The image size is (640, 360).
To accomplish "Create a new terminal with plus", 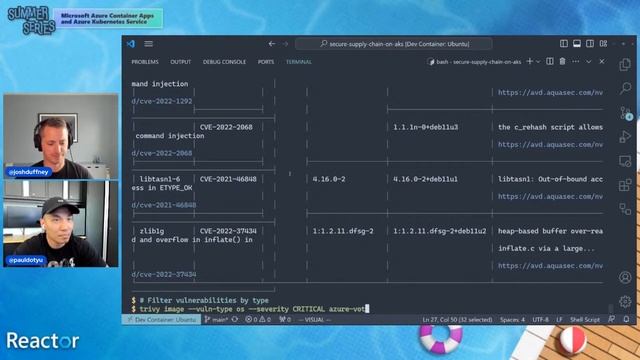I will click(530, 62).
